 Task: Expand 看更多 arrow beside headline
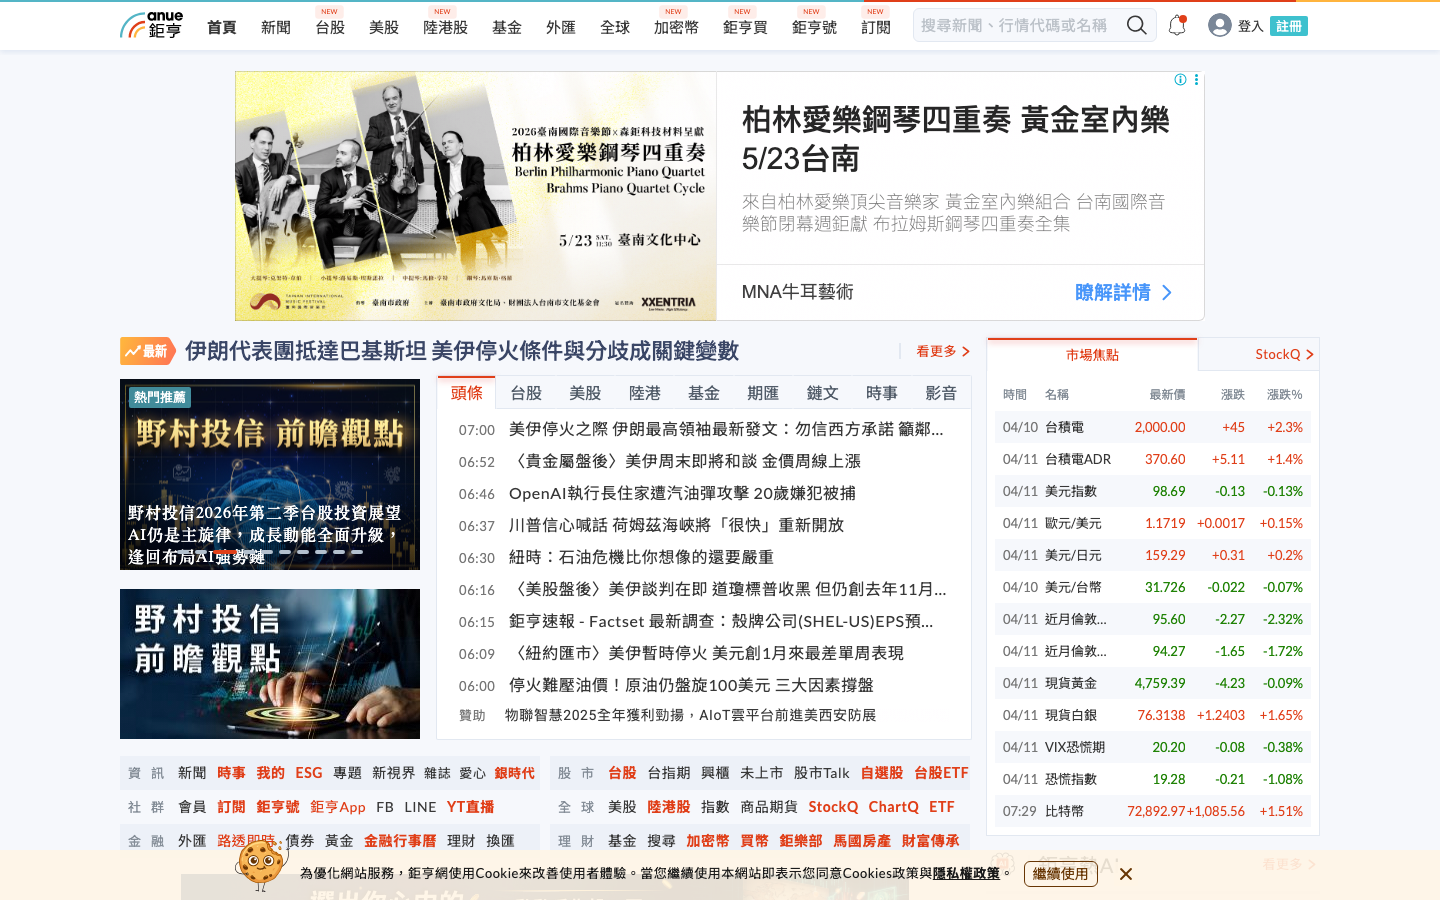click(943, 351)
